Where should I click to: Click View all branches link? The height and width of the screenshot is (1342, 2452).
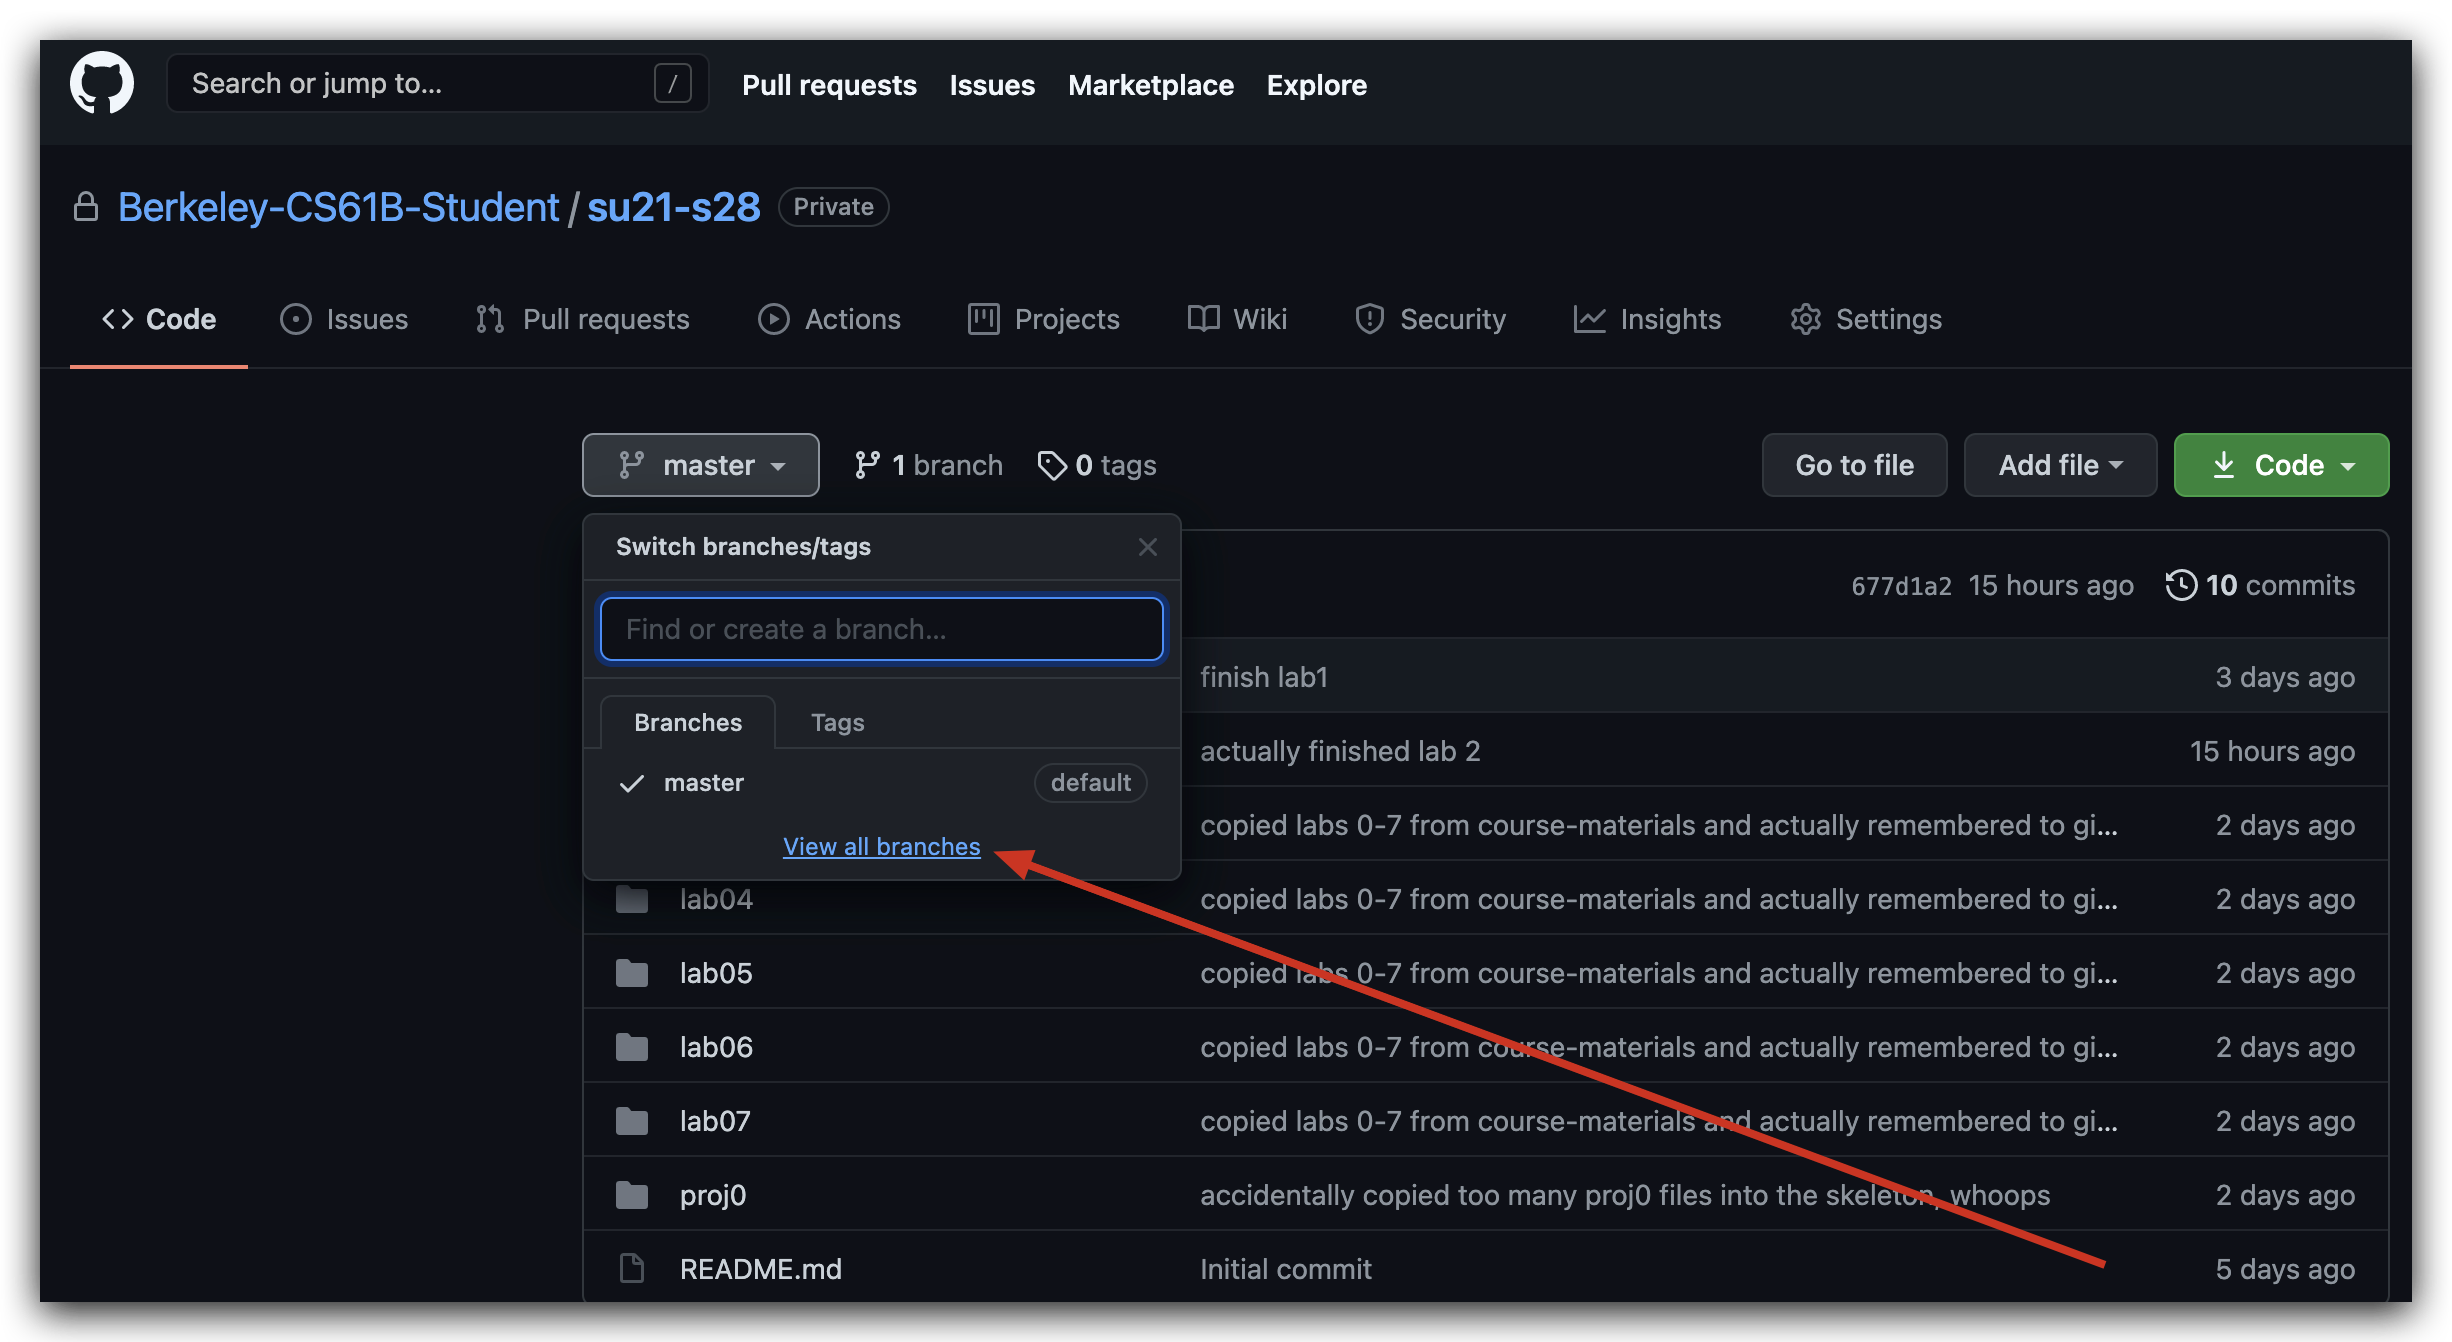click(x=881, y=846)
